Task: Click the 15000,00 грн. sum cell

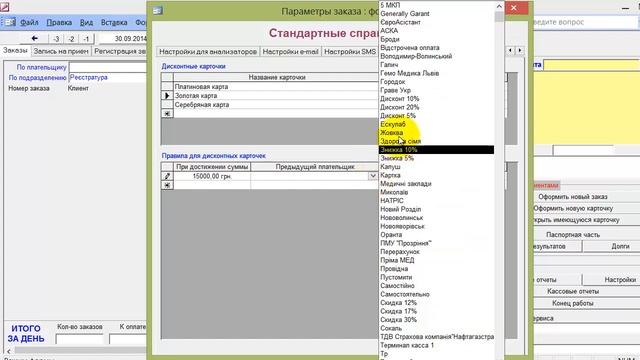Action: coord(212,176)
